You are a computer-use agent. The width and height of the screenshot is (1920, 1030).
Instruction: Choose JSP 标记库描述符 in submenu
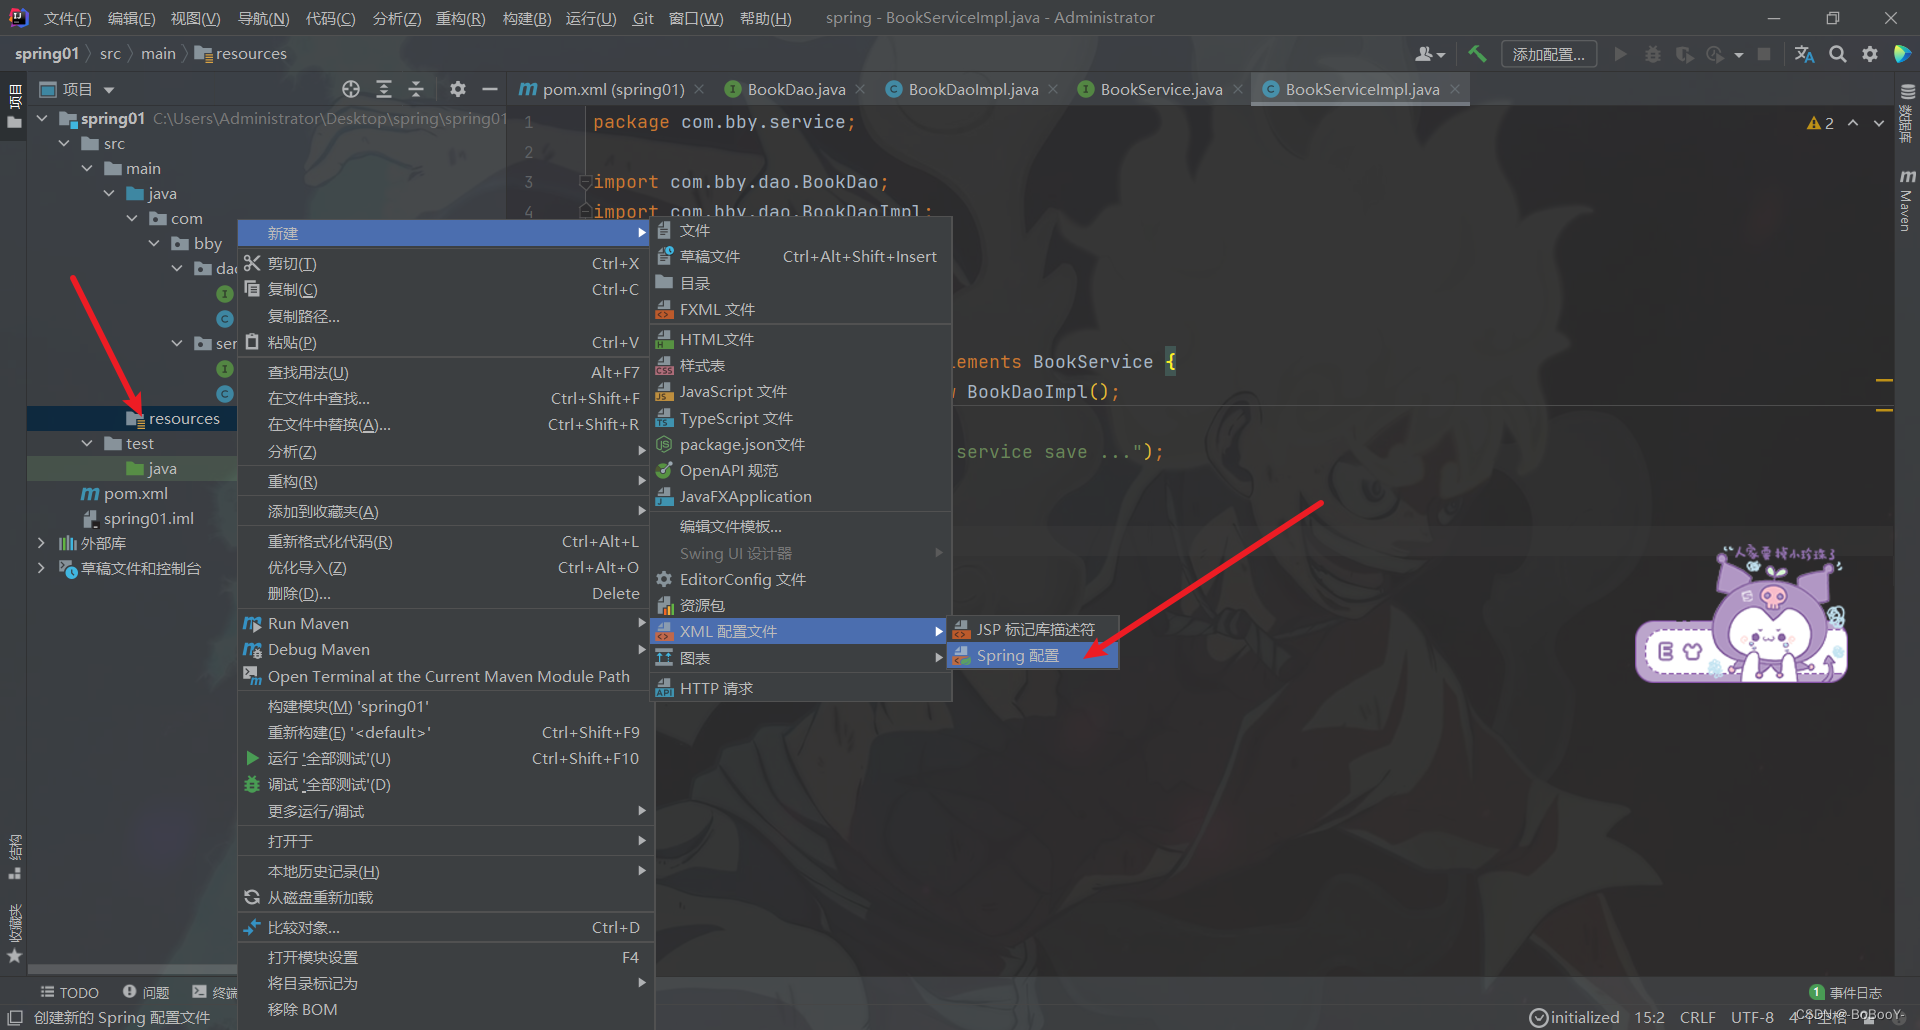(1033, 630)
